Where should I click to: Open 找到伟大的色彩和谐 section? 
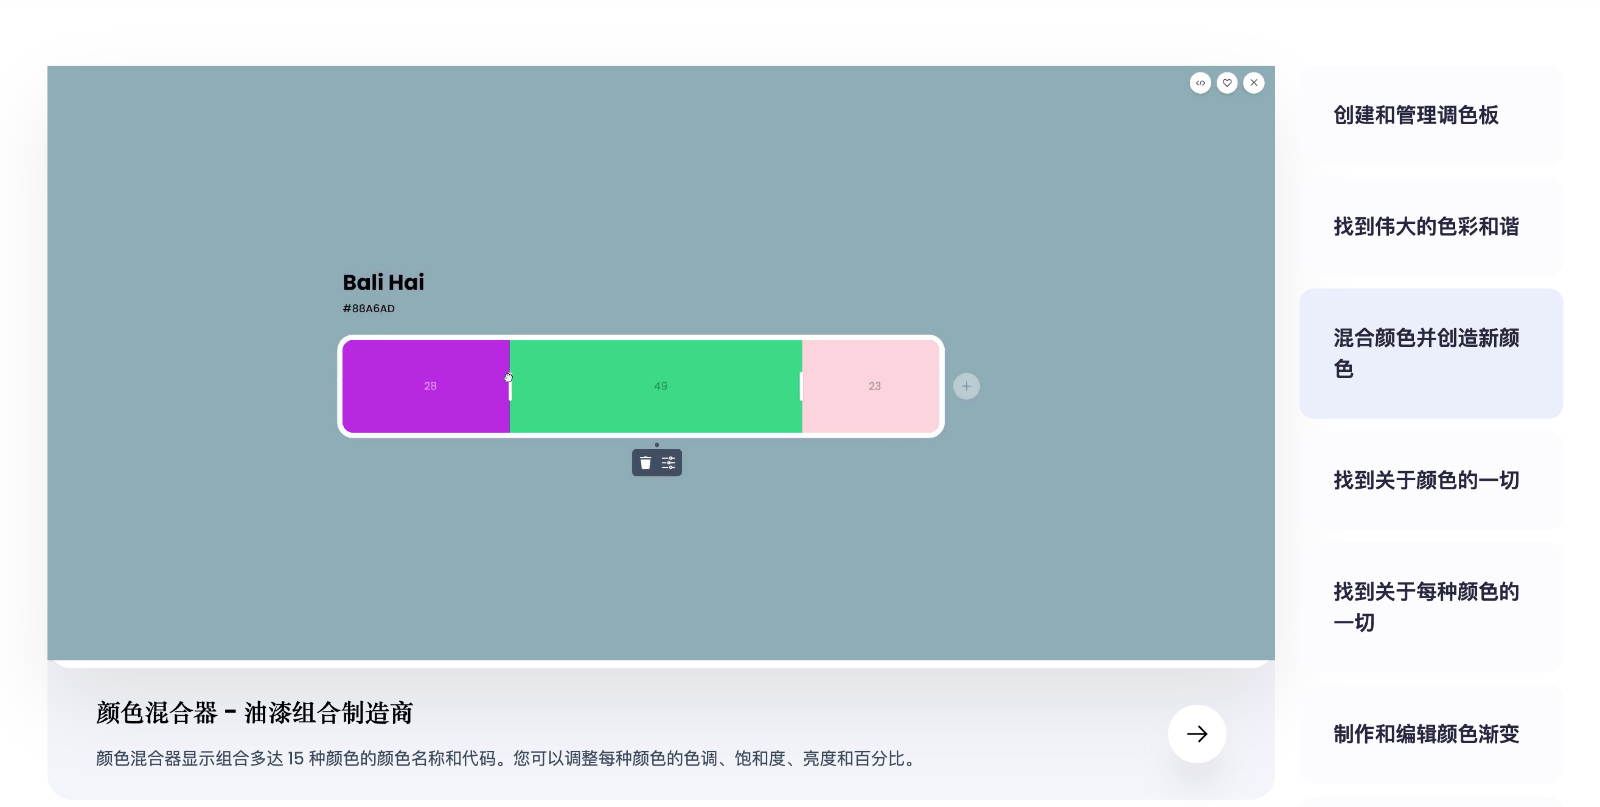[1425, 227]
